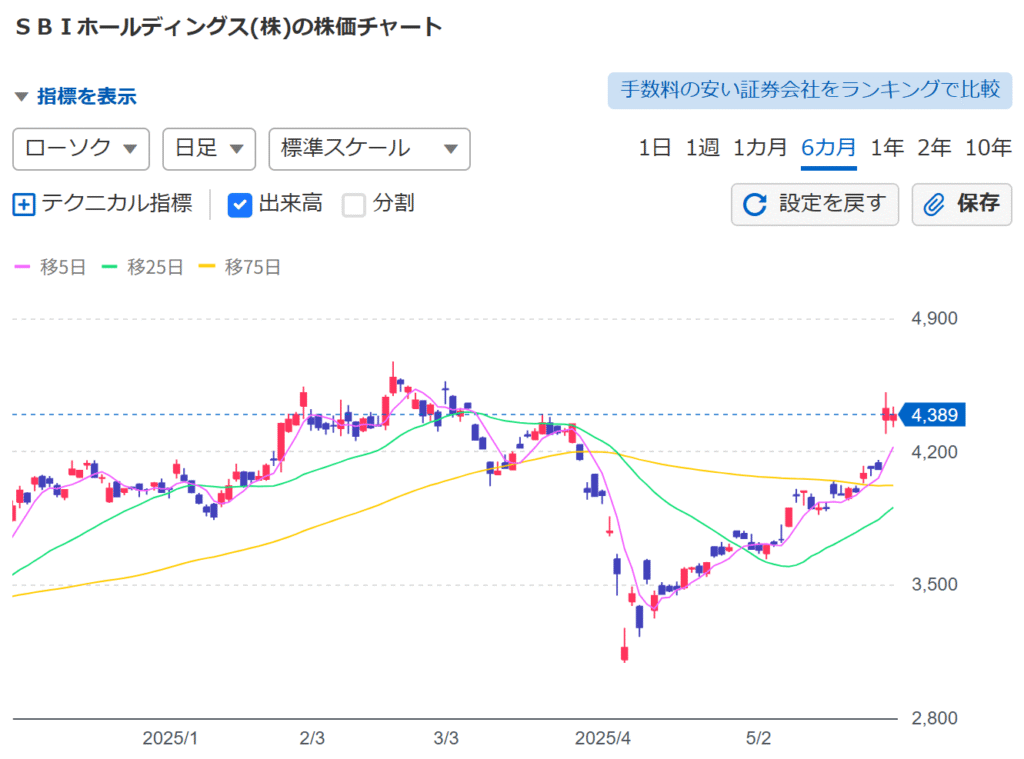Open the 指標を表示 link

87,97
